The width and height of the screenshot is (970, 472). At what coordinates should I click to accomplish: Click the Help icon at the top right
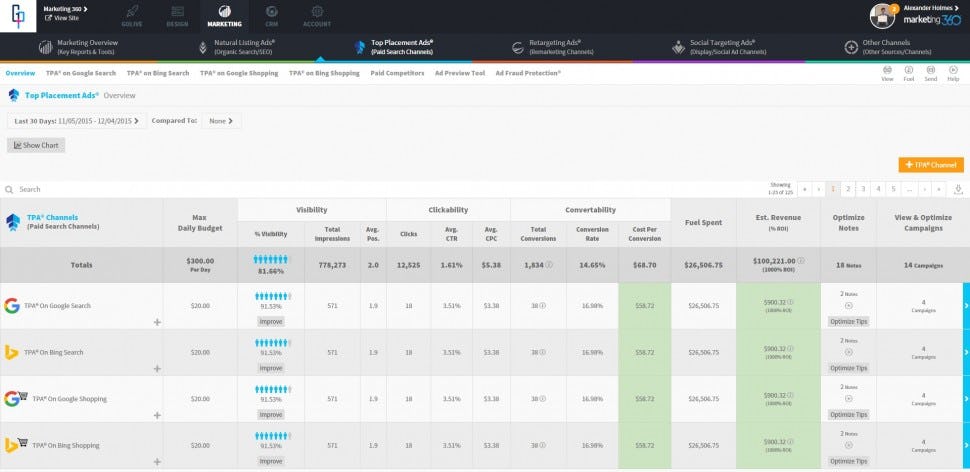point(953,70)
